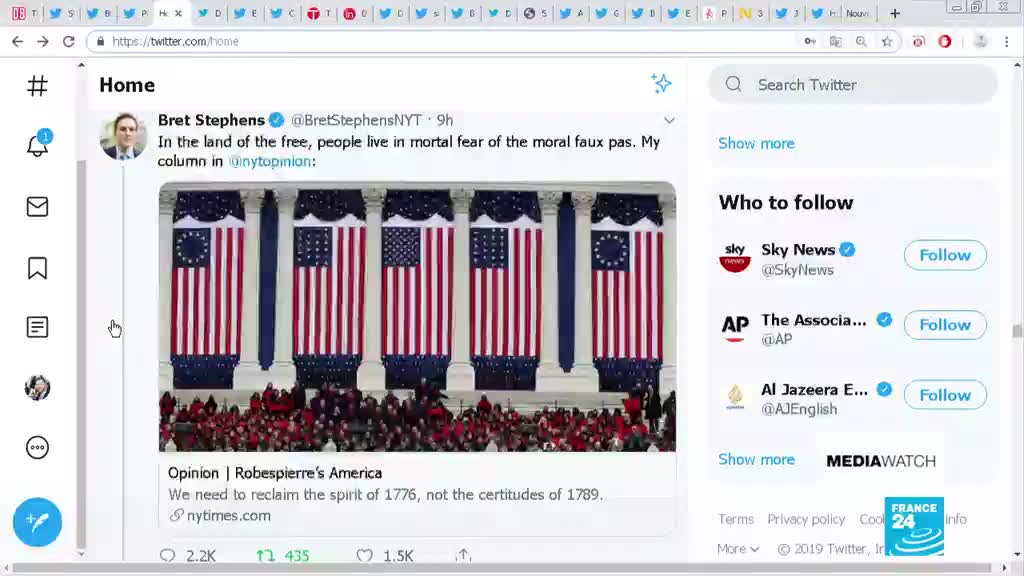
Task: Click the Search Twitter field
Action: pos(853,85)
